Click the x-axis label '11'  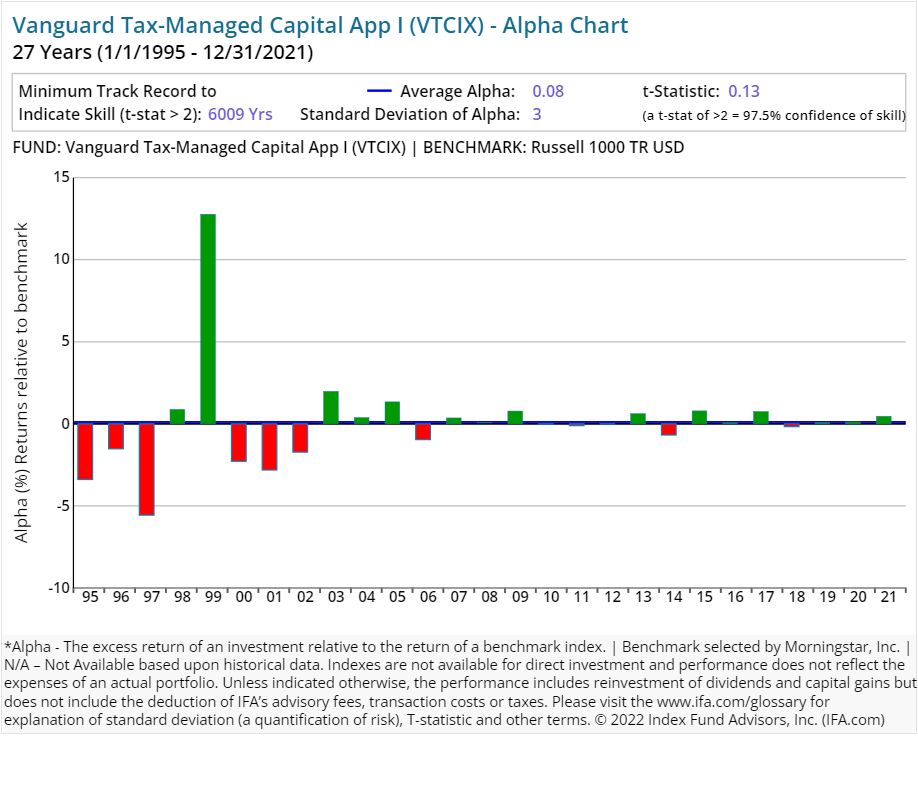point(581,597)
